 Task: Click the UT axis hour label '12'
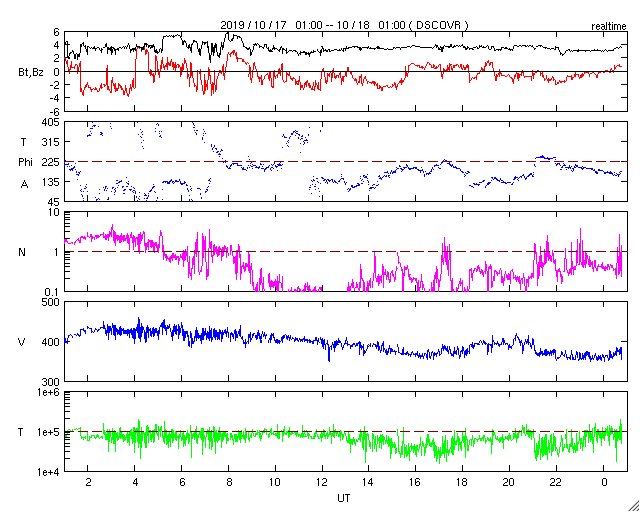tap(322, 481)
